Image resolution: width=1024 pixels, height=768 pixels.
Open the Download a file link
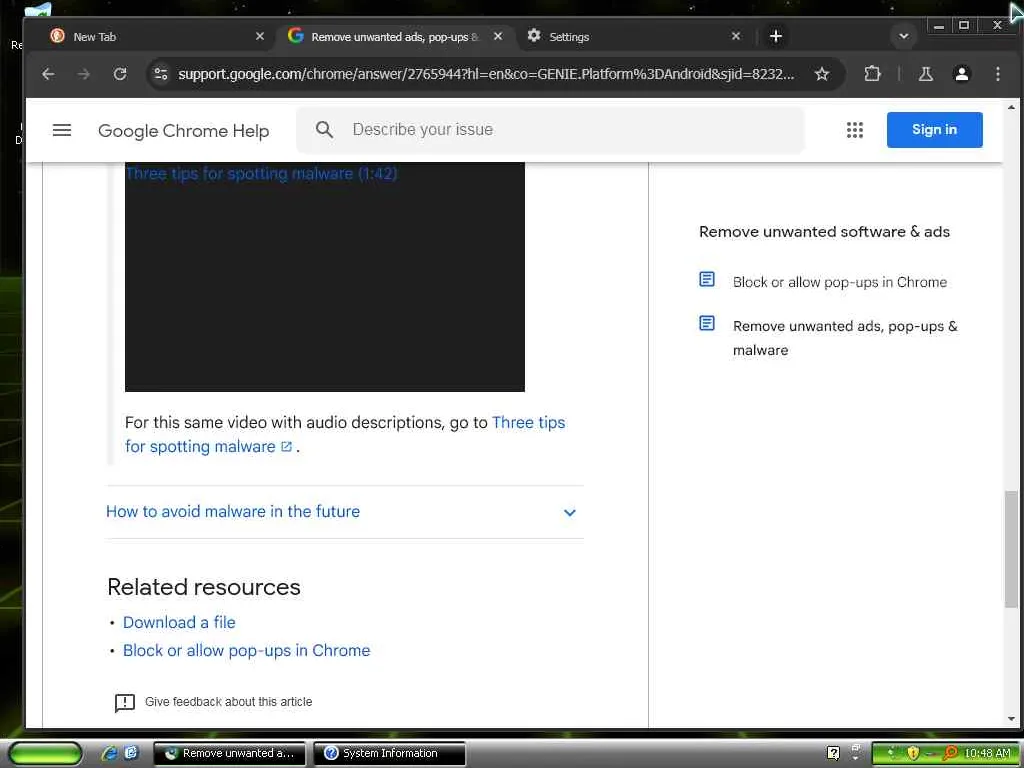pyautogui.click(x=179, y=622)
